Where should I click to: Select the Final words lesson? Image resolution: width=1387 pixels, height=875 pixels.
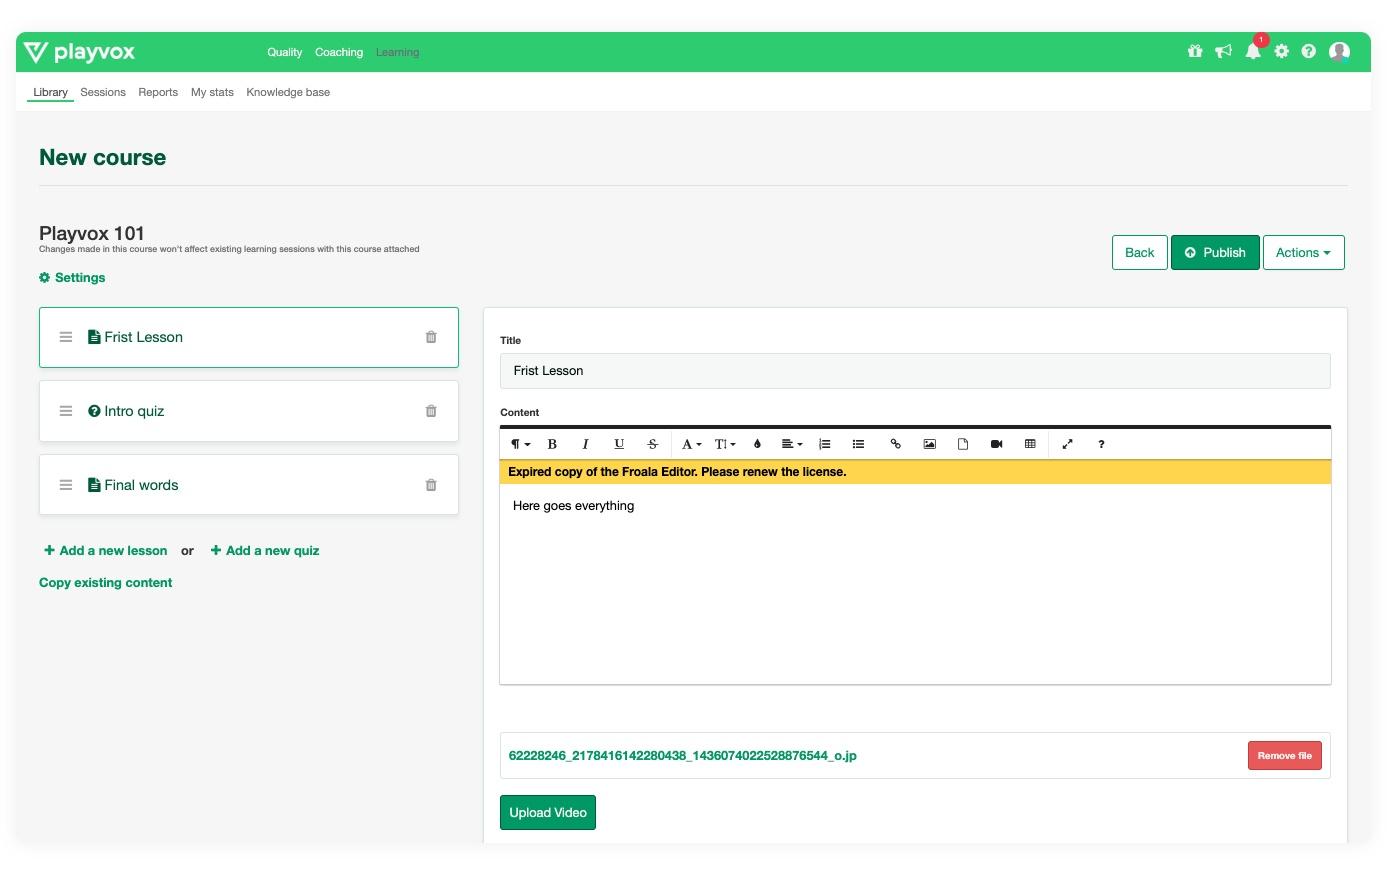pyautogui.click(x=248, y=485)
